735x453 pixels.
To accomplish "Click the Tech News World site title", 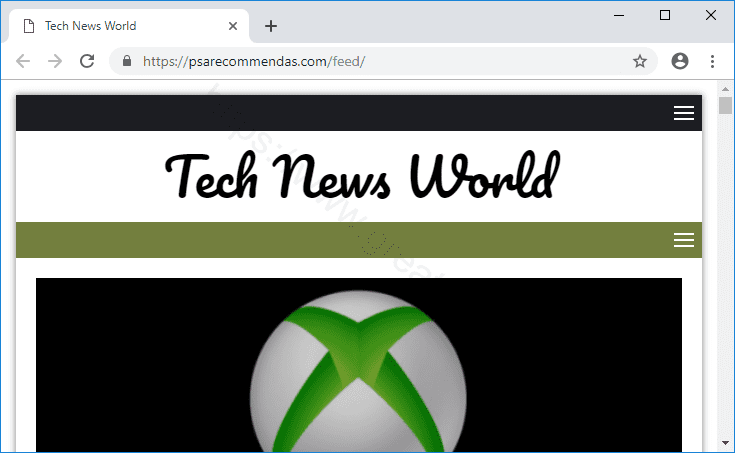I will [x=359, y=177].
